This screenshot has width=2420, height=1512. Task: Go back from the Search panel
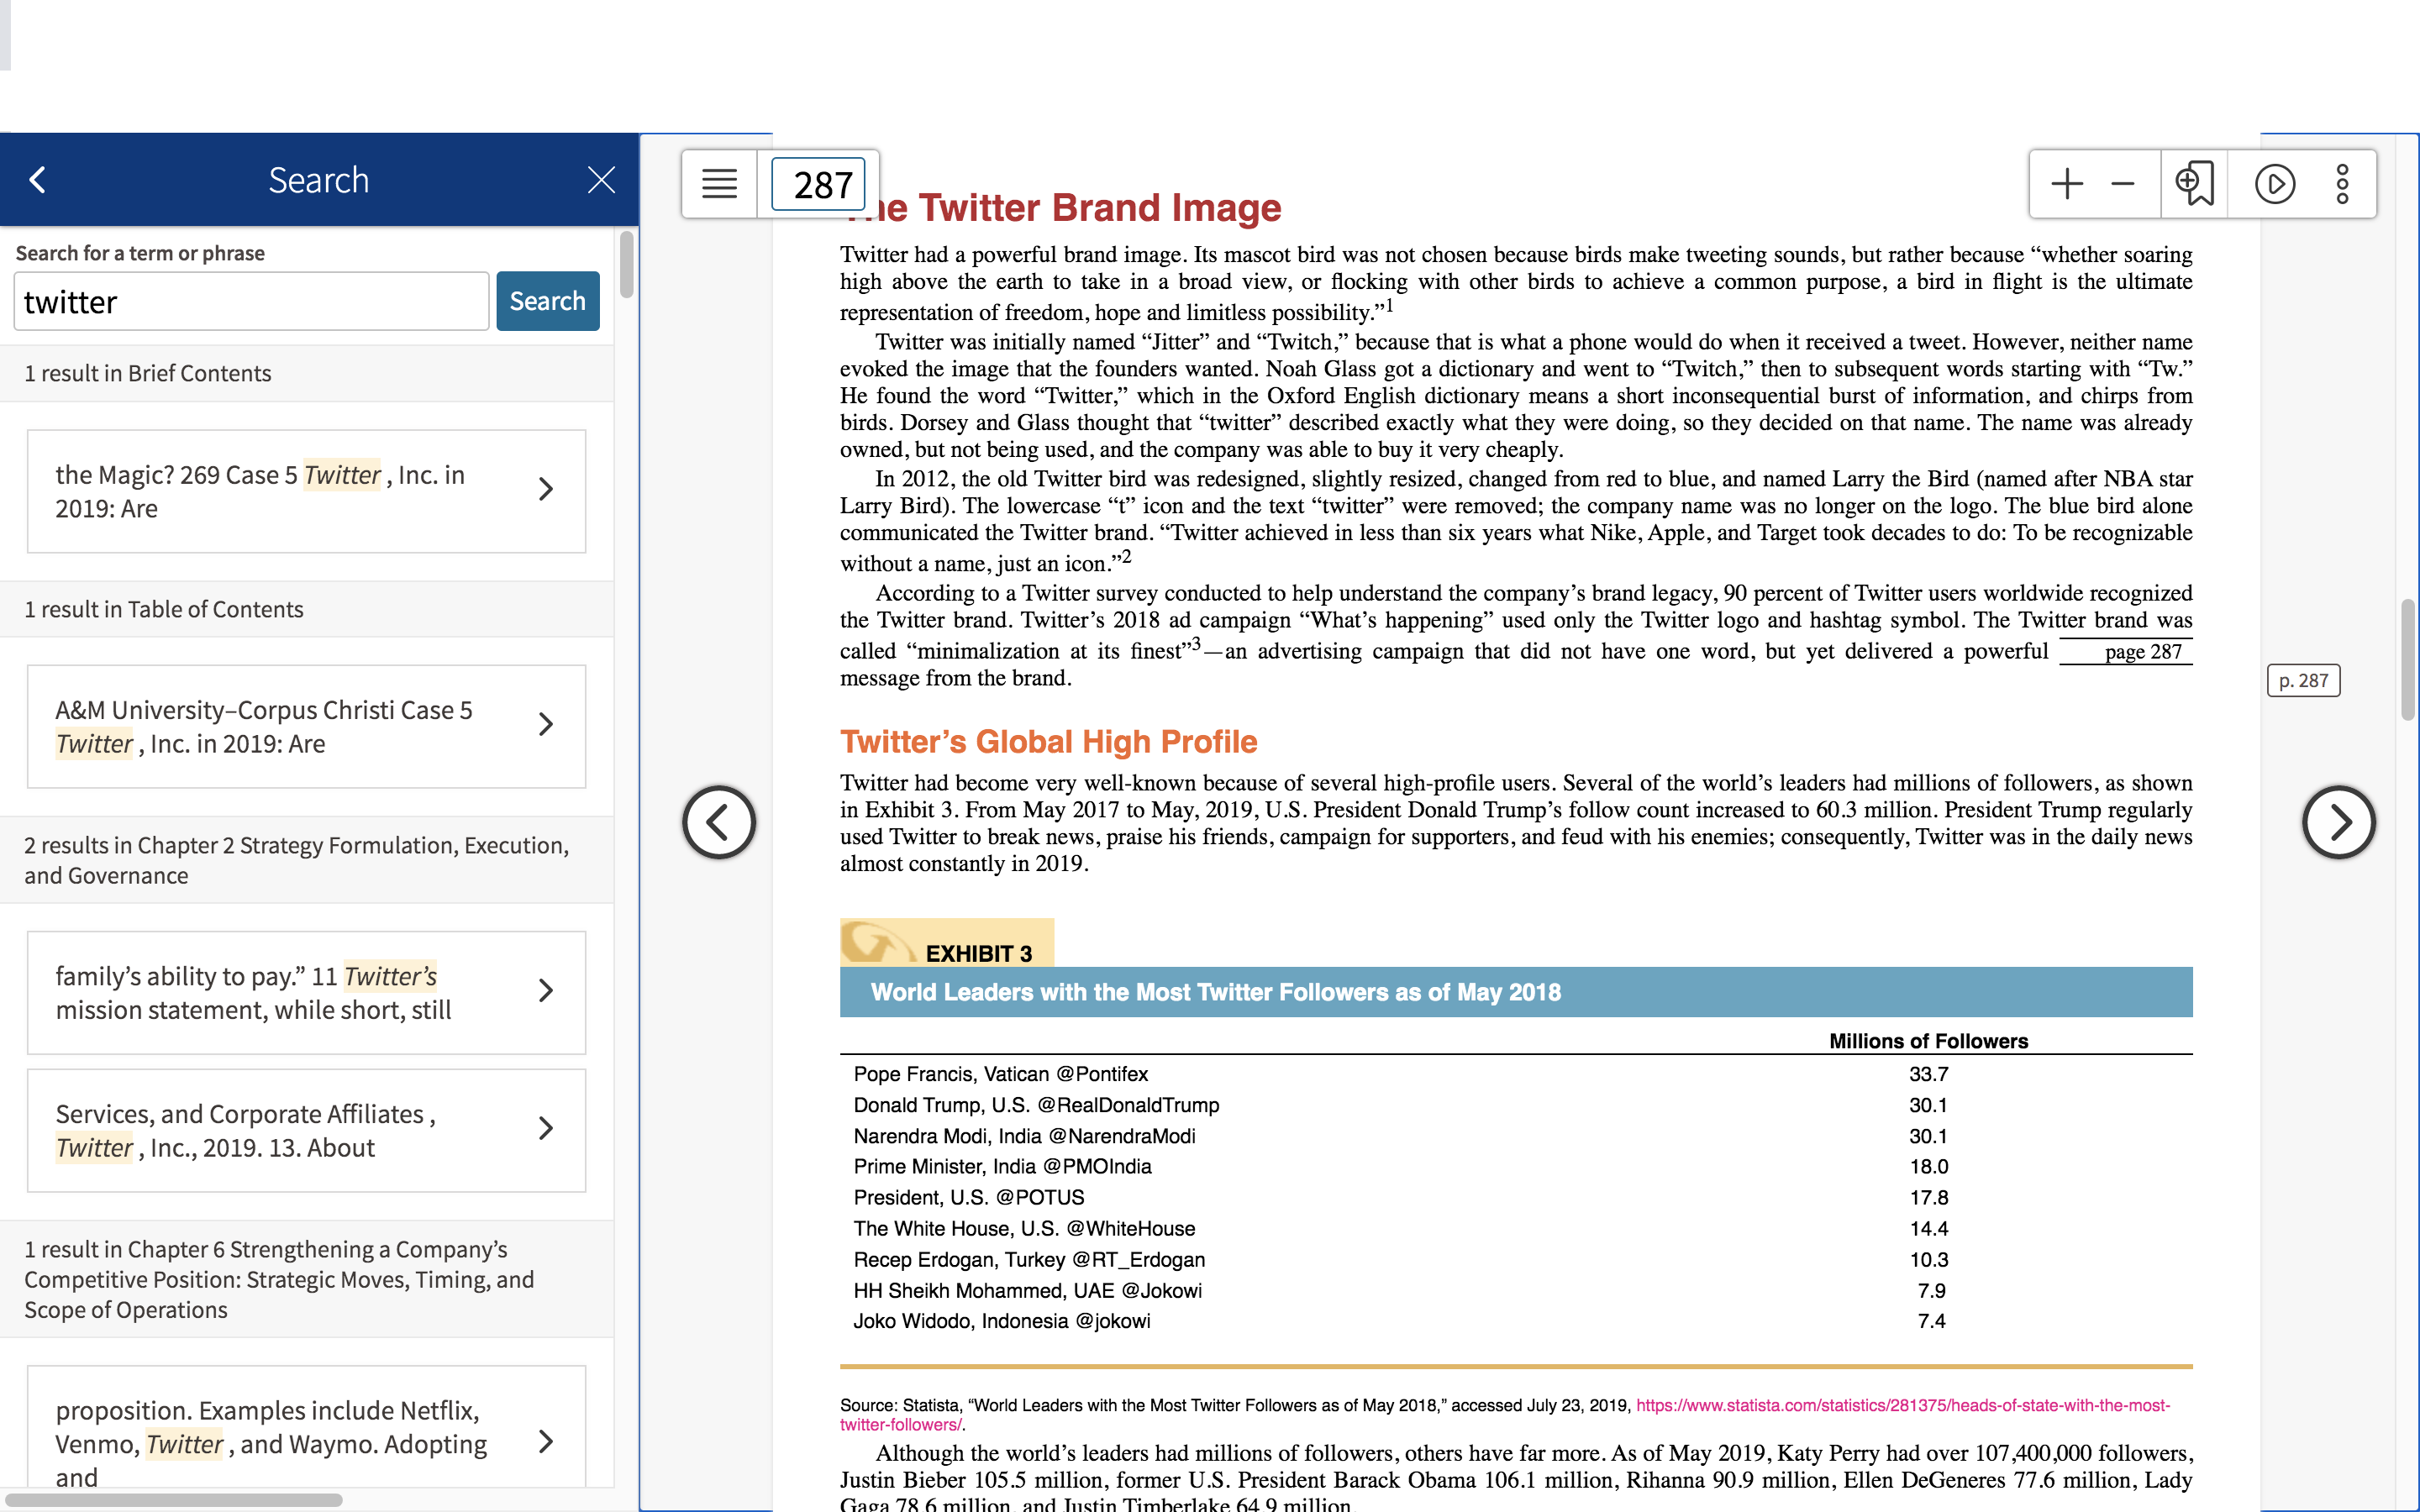(x=38, y=180)
